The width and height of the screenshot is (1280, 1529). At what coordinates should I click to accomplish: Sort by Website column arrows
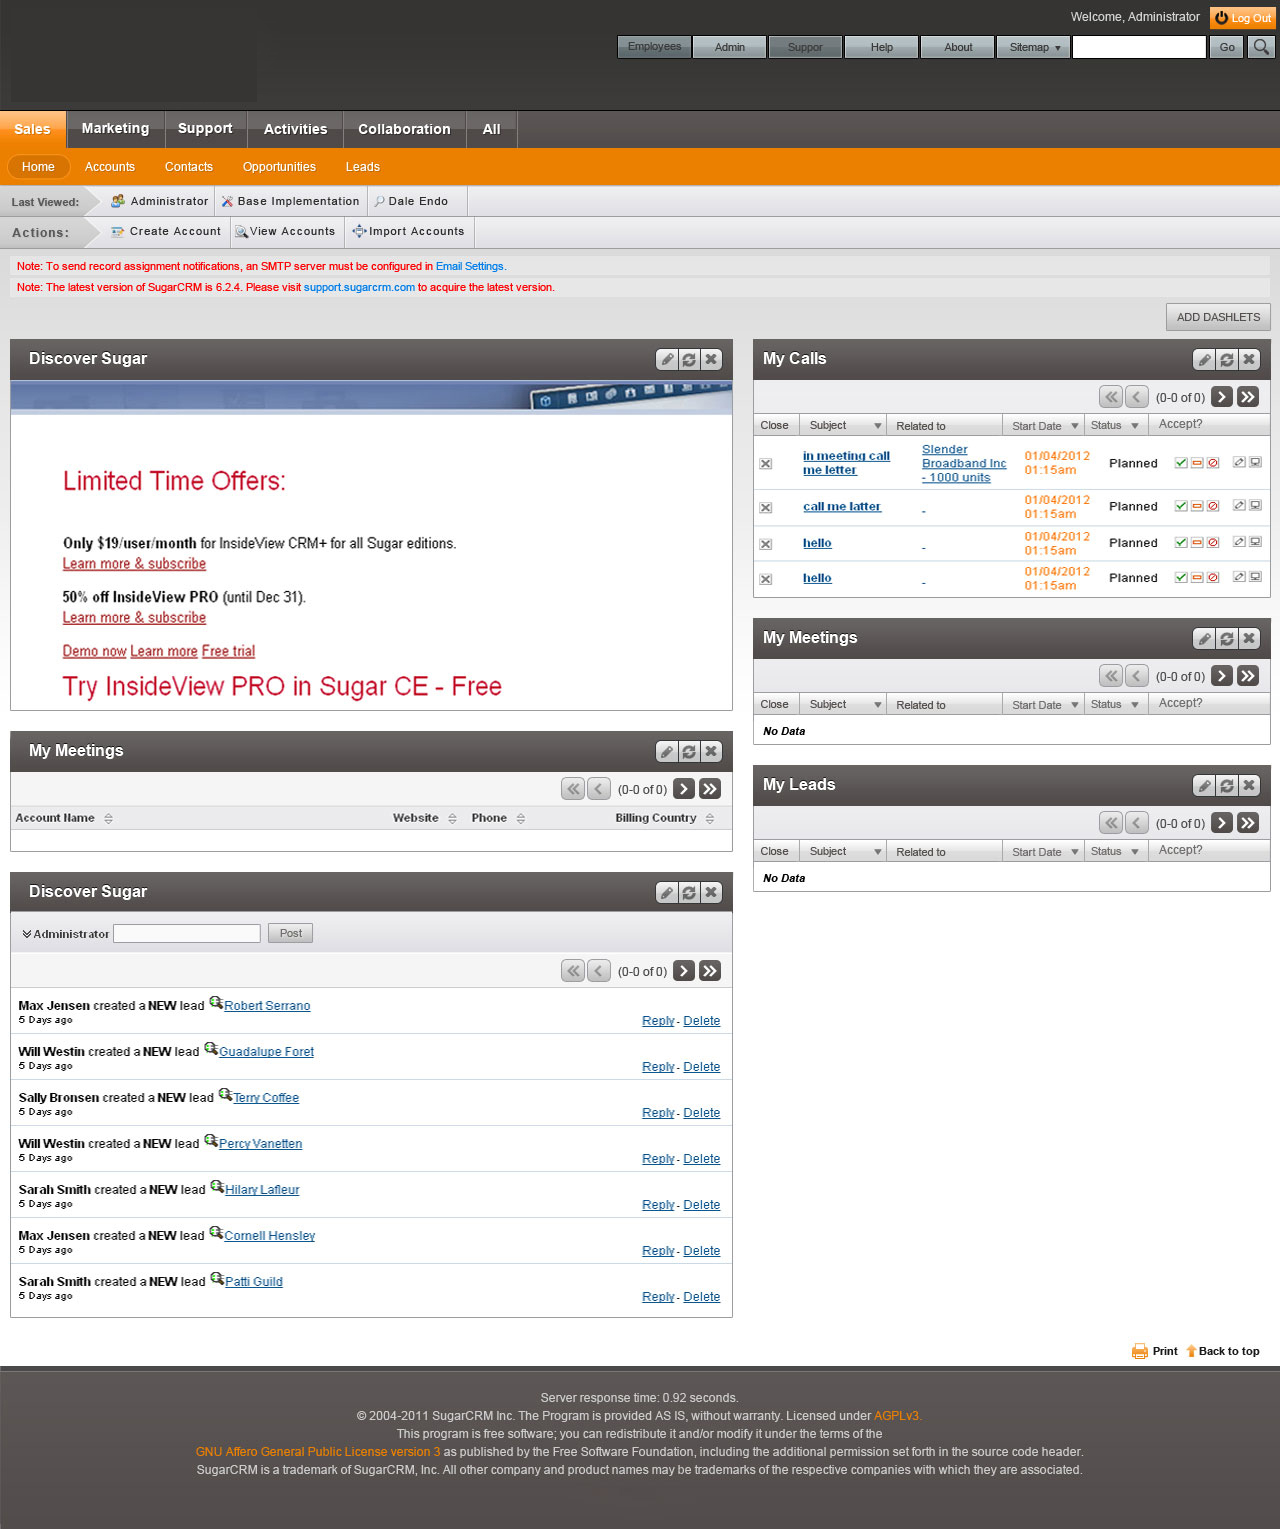(452, 818)
